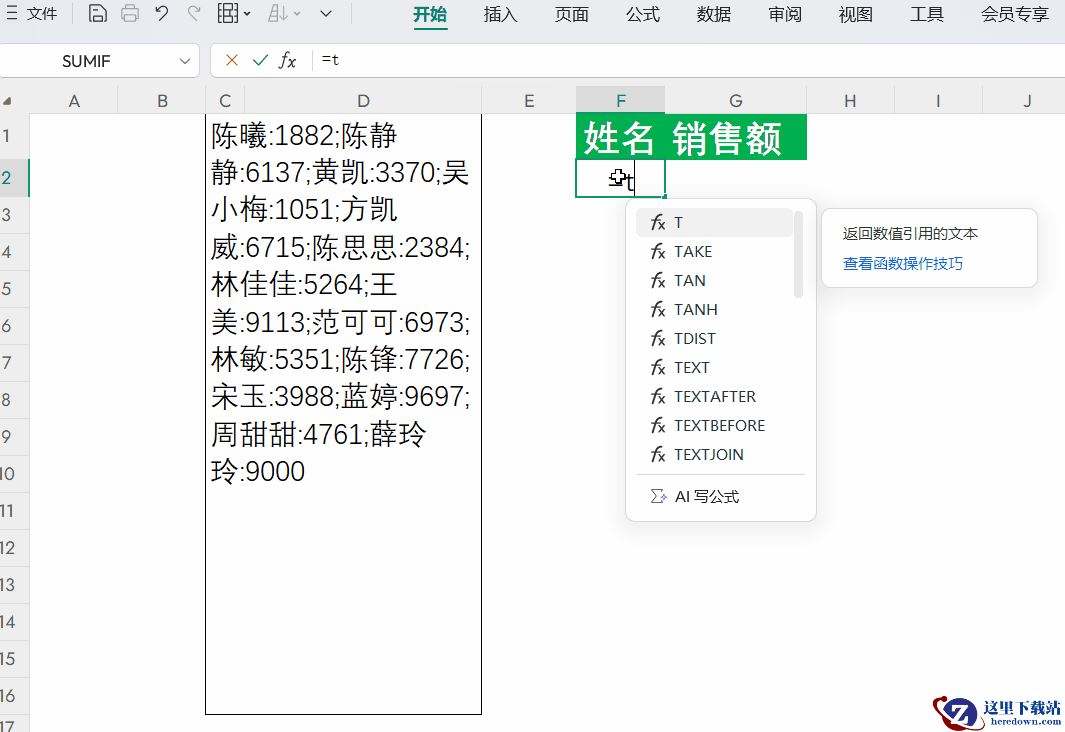Image resolution: width=1065 pixels, height=732 pixels.
Task: Switch to the 审阅 tab
Action: [x=785, y=14]
